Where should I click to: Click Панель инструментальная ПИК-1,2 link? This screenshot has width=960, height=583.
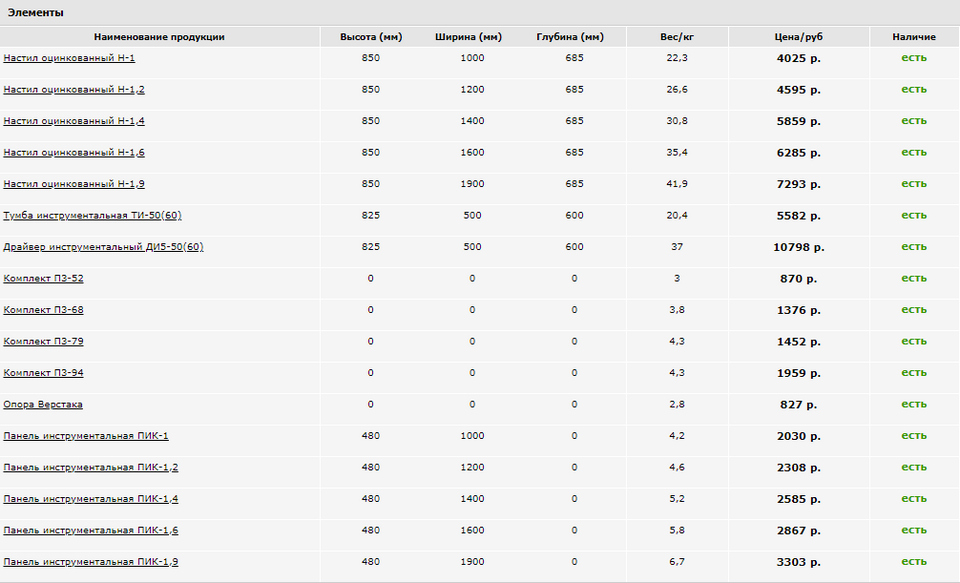(x=91, y=467)
